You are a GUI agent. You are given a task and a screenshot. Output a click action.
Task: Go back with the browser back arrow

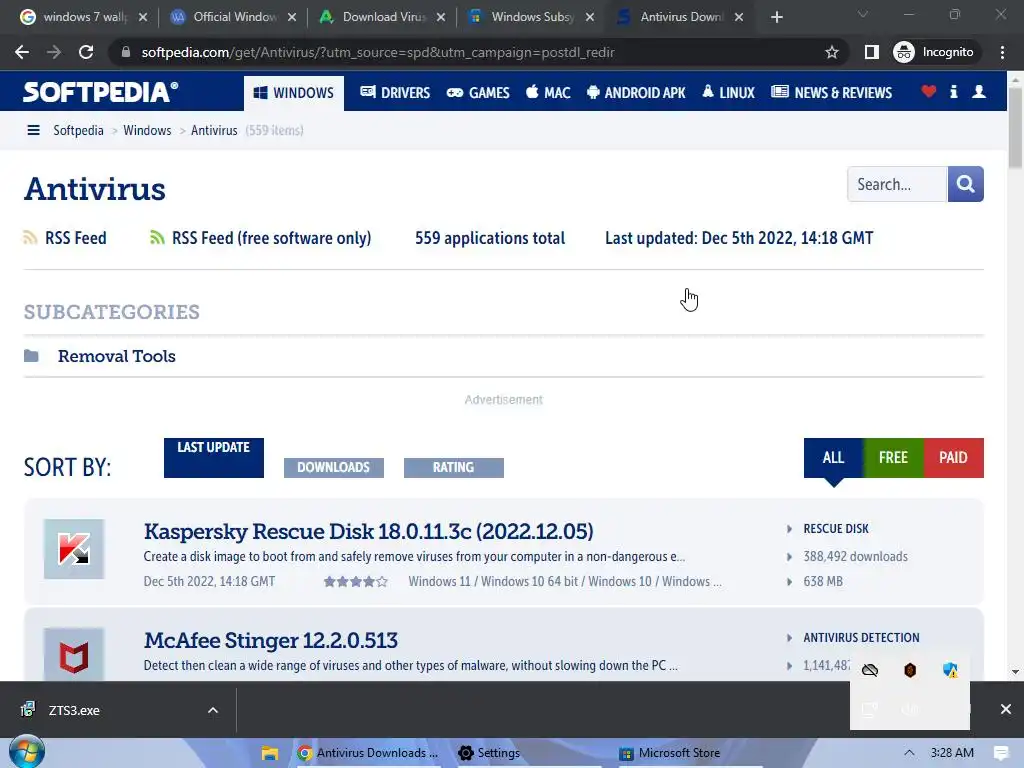[x=22, y=52]
